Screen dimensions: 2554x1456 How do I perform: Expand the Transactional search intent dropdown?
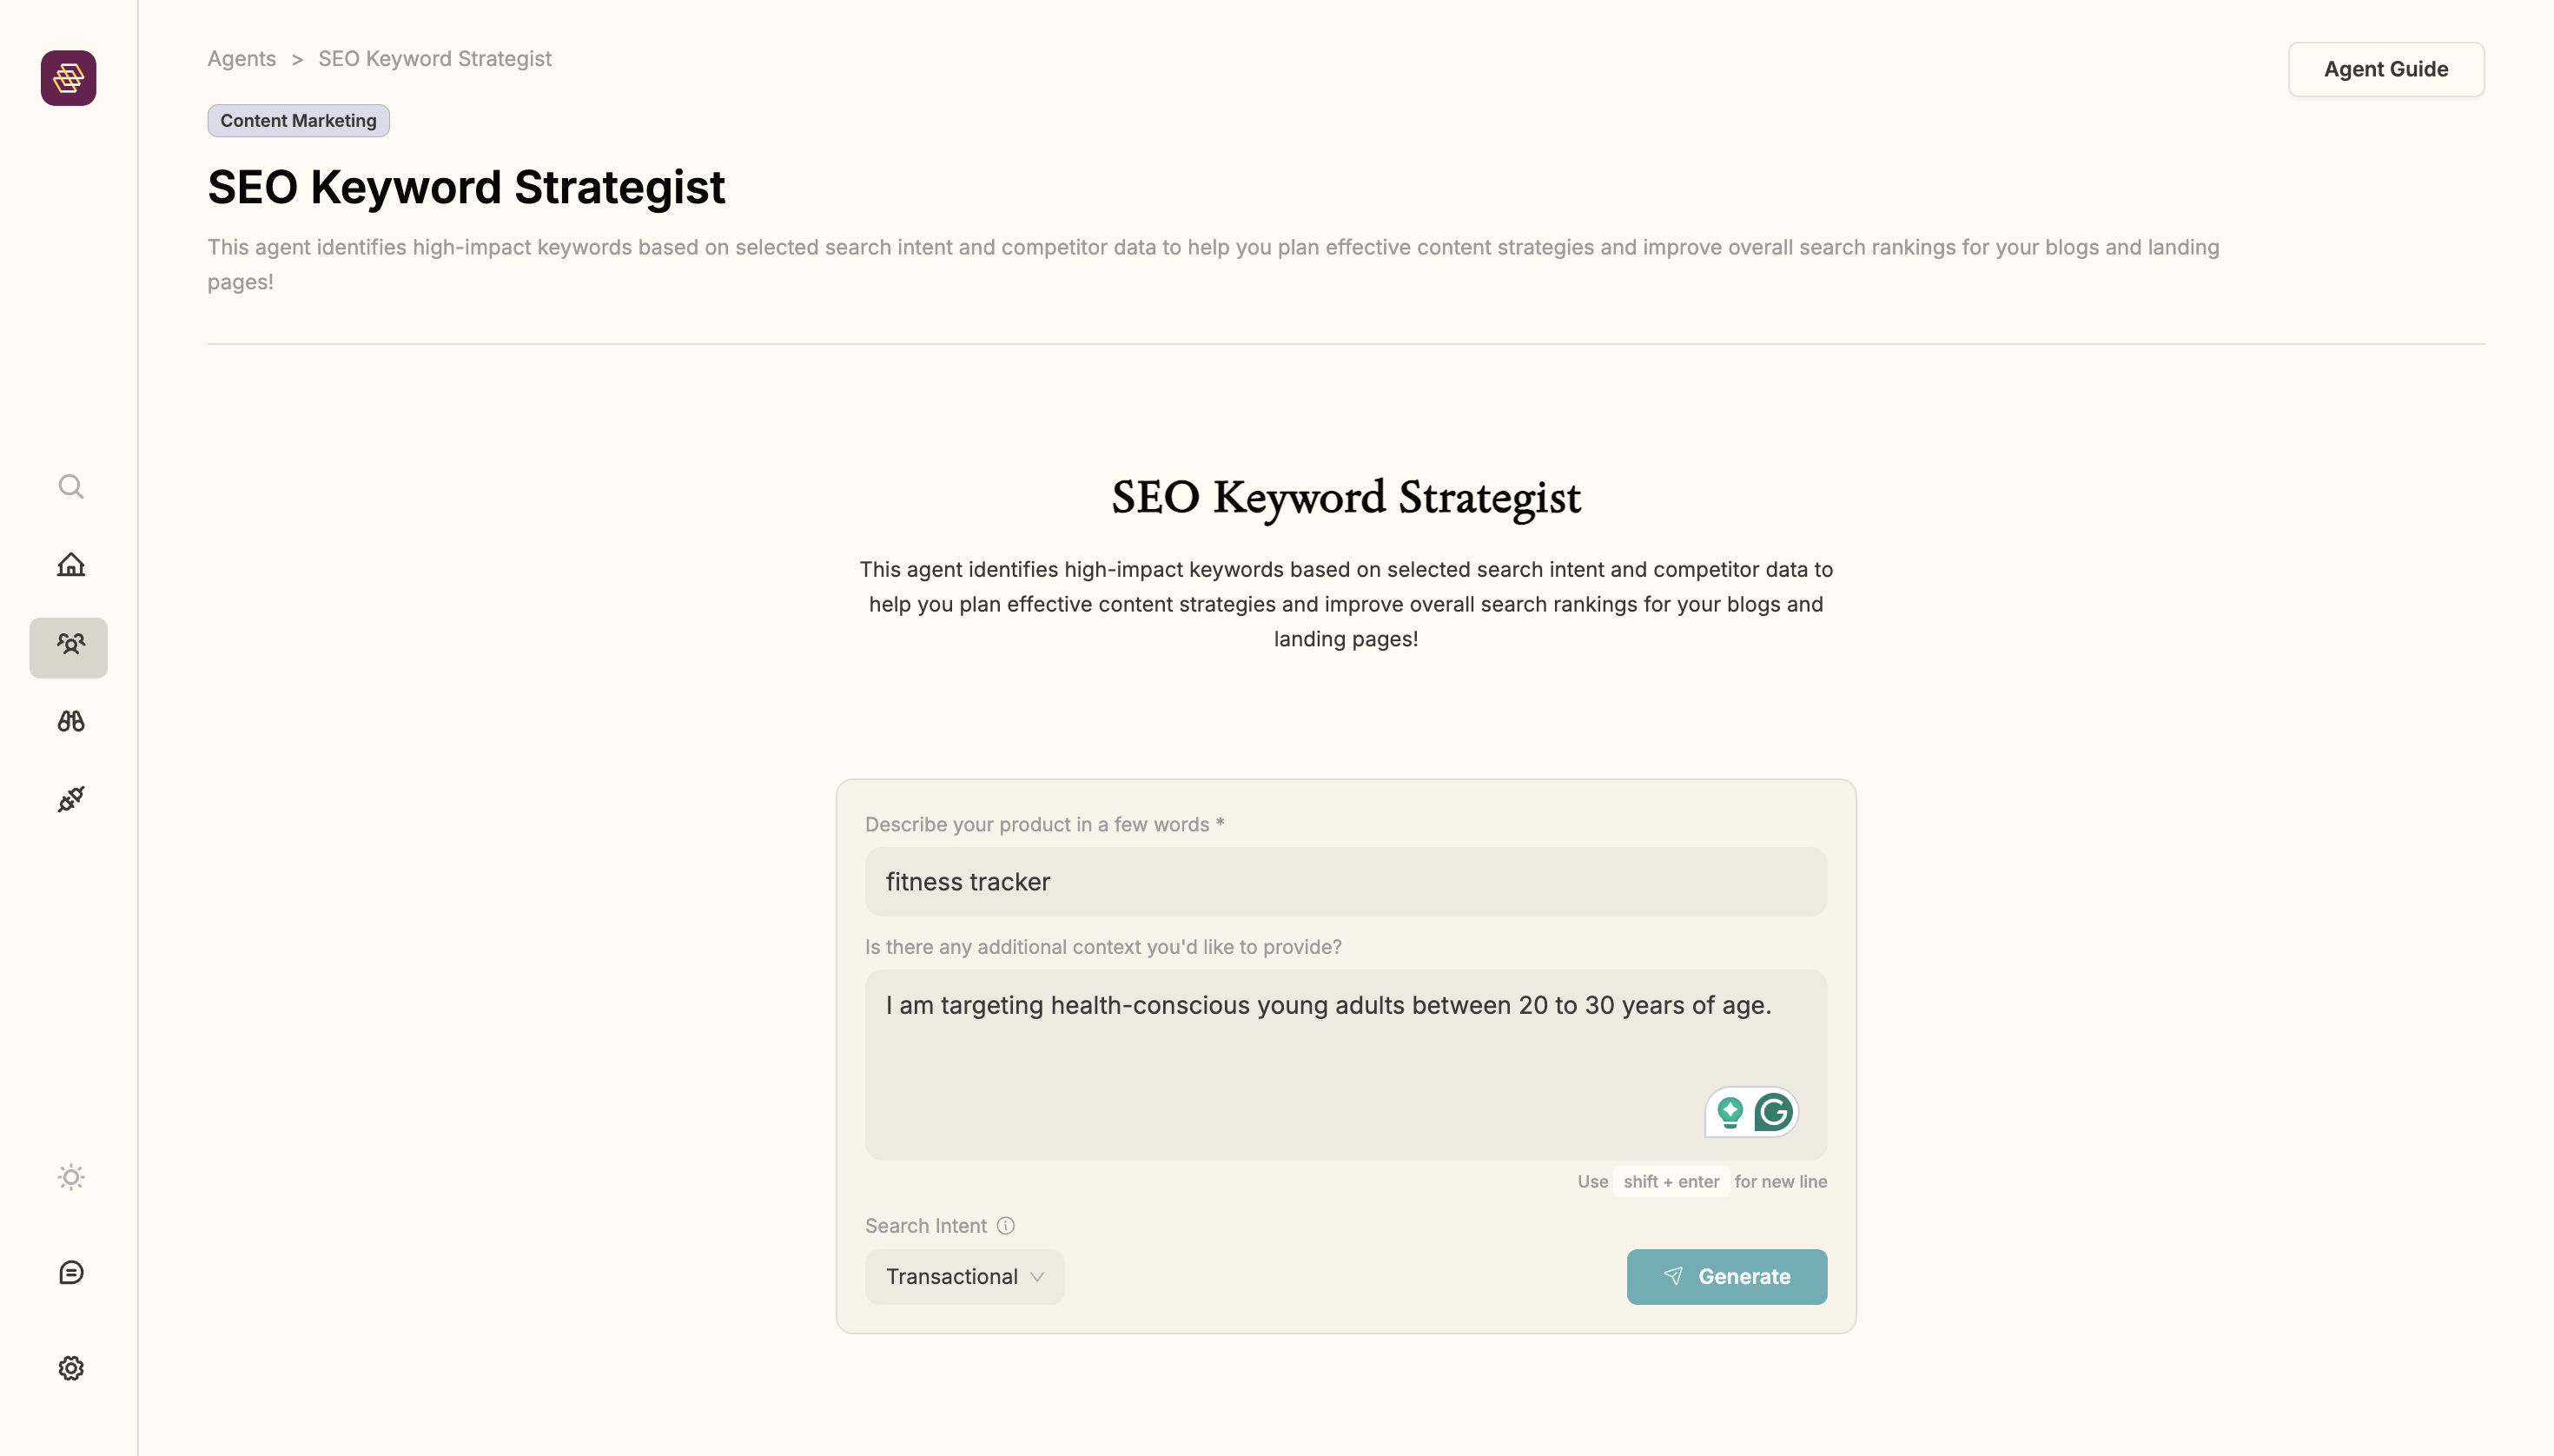964,1277
